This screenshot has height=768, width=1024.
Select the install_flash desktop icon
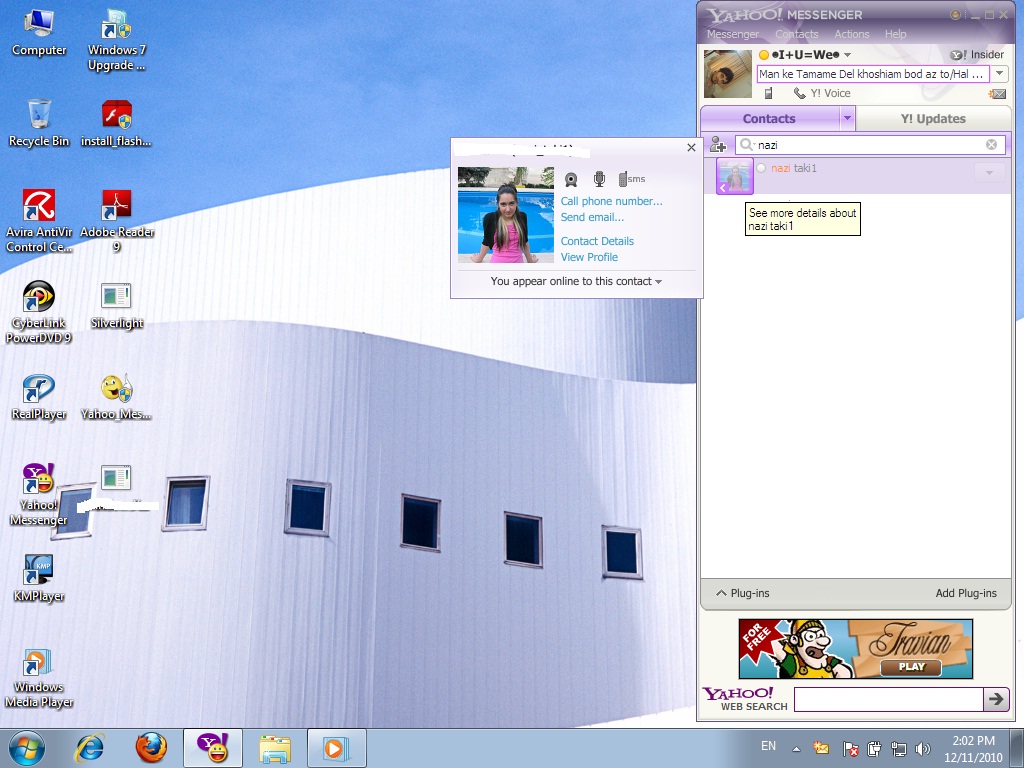(x=116, y=123)
